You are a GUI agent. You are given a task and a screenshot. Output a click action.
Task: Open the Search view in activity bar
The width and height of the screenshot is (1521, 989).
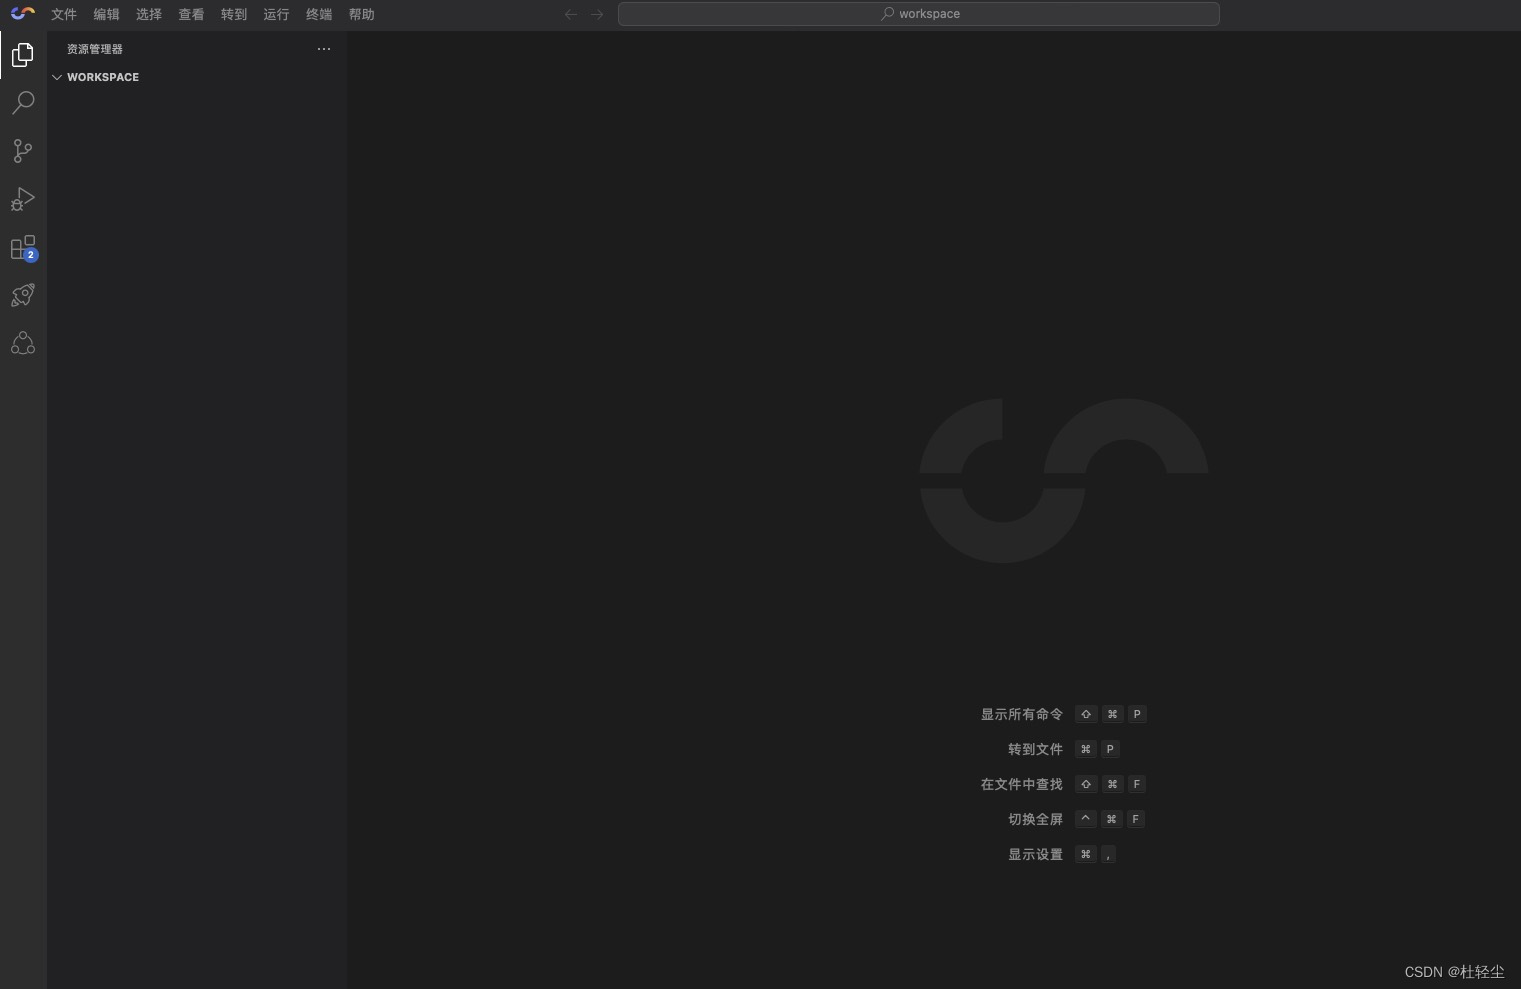pyautogui.click(x=23, y=103)
